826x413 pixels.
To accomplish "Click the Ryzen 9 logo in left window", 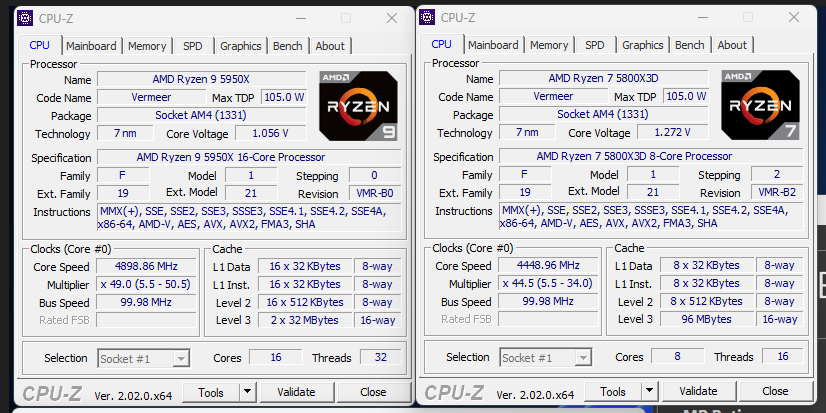I will pos(359,106).
